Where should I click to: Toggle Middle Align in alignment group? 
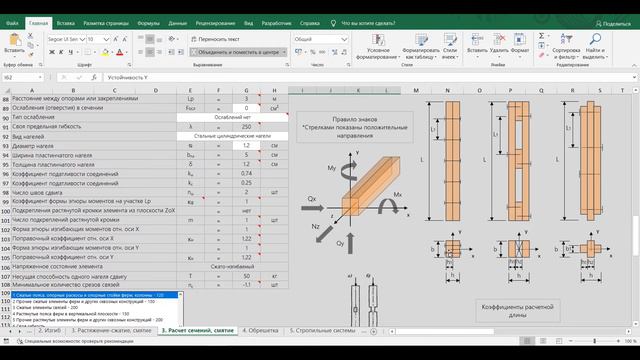click(150, 39)
